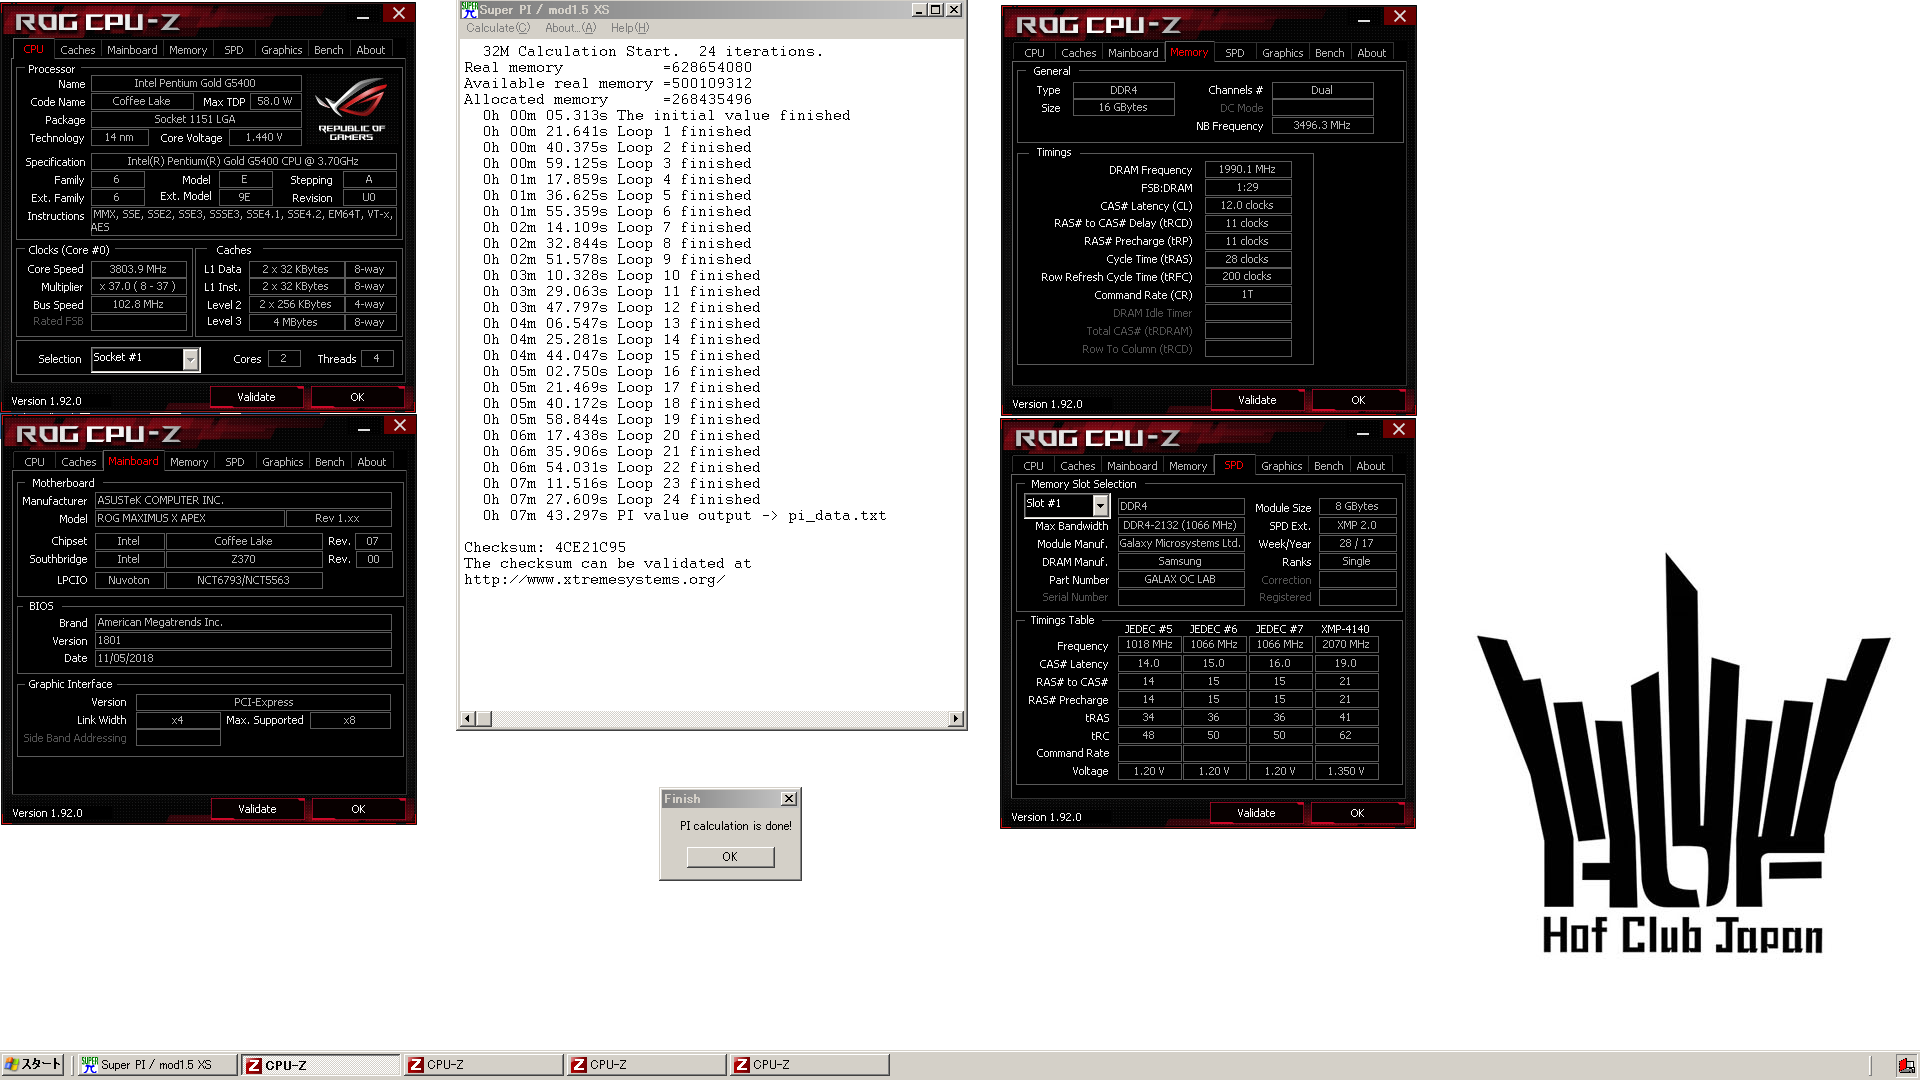Click Super PI title bar app icon
This screenshot has width=1920, height=1080.
pyautogui.click(x=469, y=10)
